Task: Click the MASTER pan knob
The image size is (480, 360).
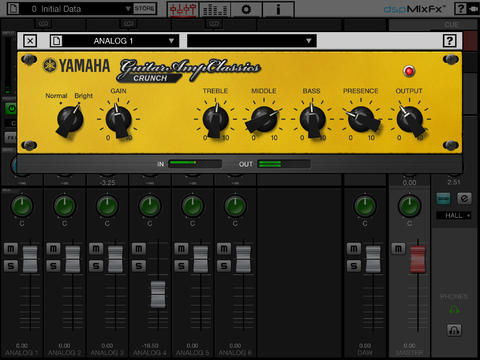Action: 410,206
